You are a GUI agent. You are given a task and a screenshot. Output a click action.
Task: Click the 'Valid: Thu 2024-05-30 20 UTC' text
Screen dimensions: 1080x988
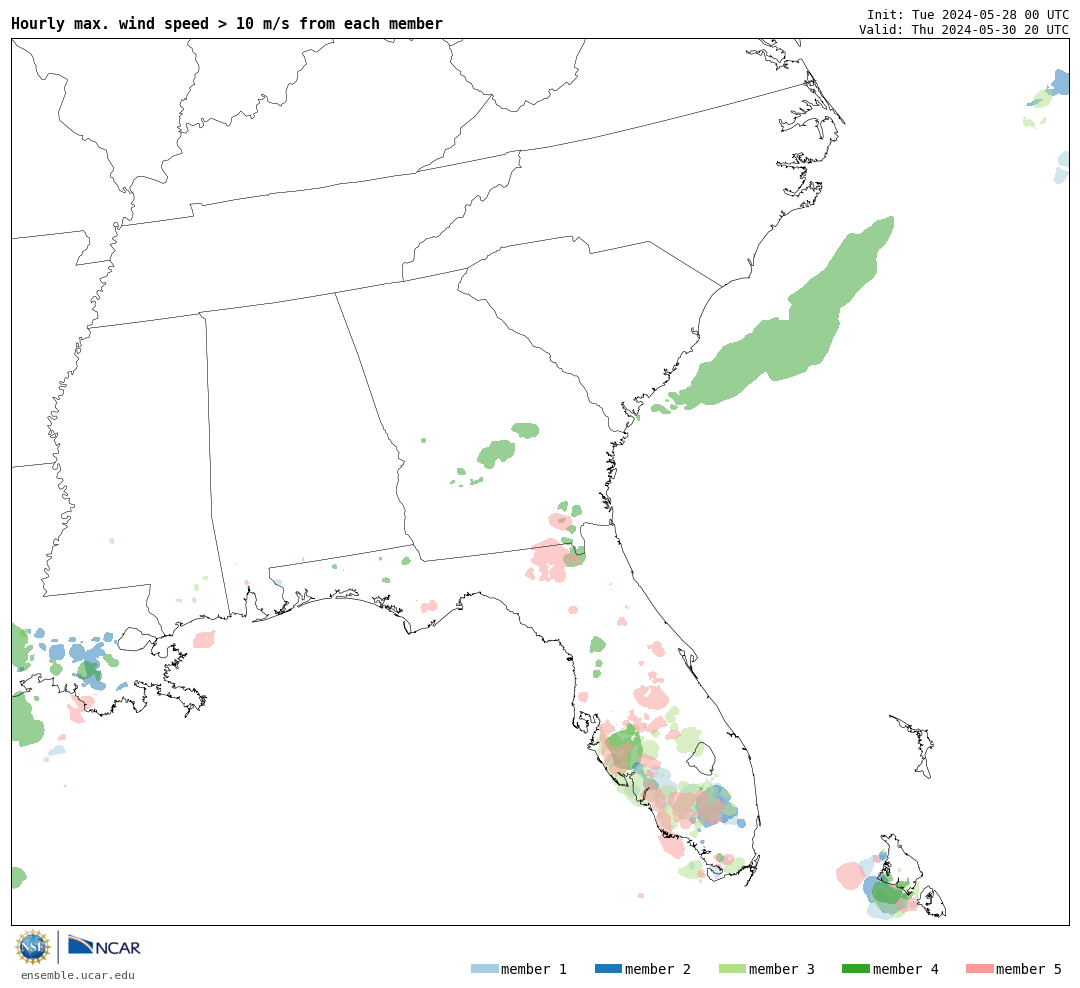click(964, 29)
